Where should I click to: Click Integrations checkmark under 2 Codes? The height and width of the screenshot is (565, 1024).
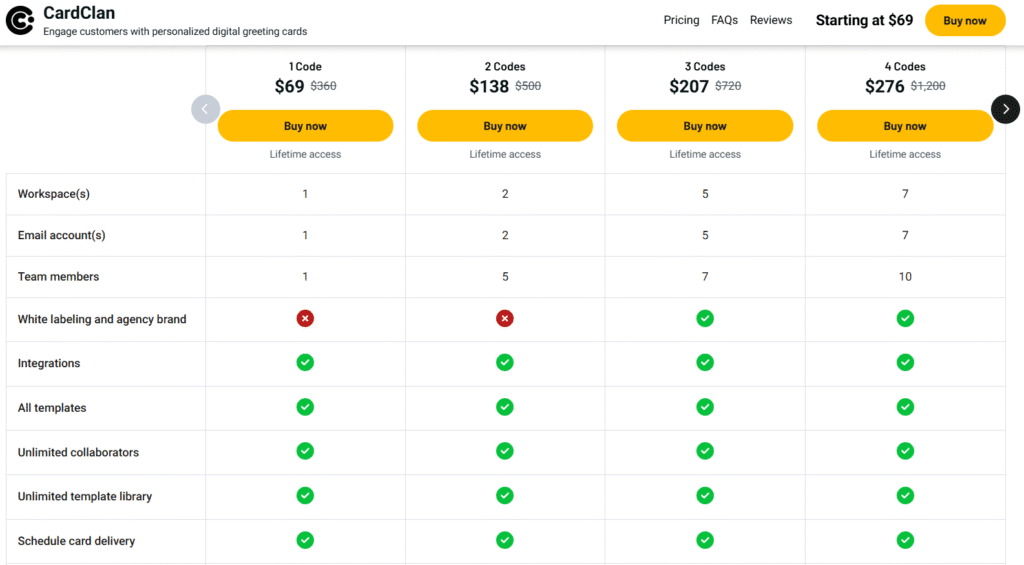click(x=505, y=363)
